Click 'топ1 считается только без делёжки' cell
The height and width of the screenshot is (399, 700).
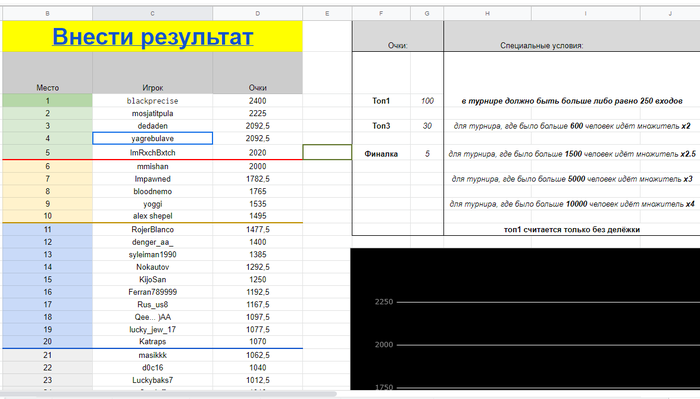click(572, 229)
